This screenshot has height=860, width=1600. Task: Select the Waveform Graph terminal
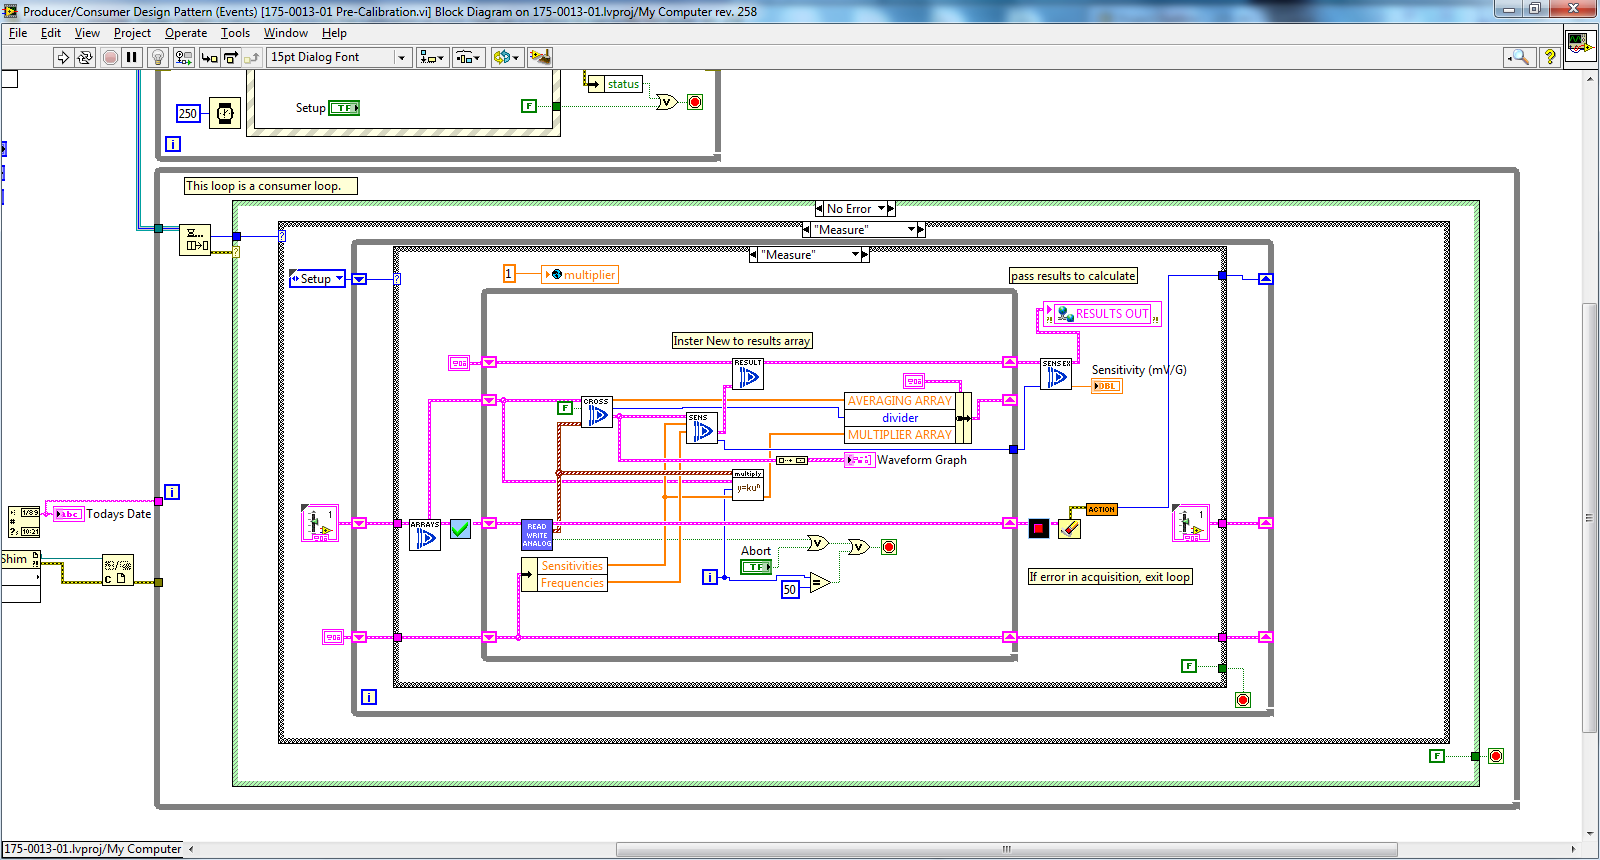coord(859,460)
